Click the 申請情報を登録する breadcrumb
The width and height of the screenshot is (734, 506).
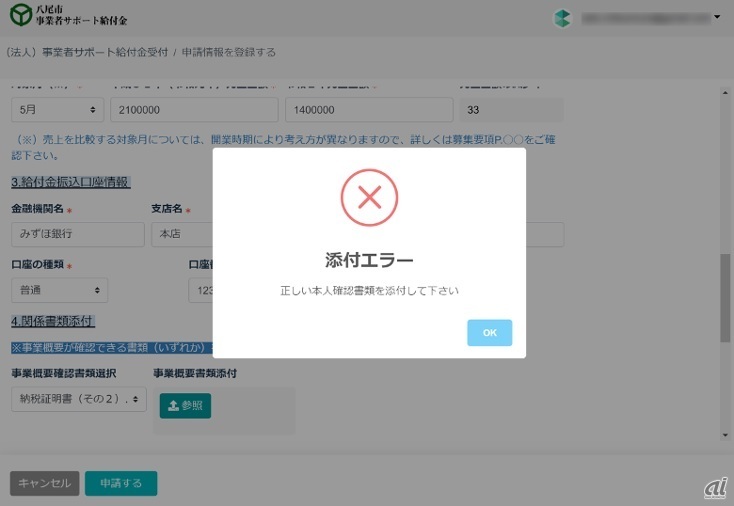[x=228, y=52]
